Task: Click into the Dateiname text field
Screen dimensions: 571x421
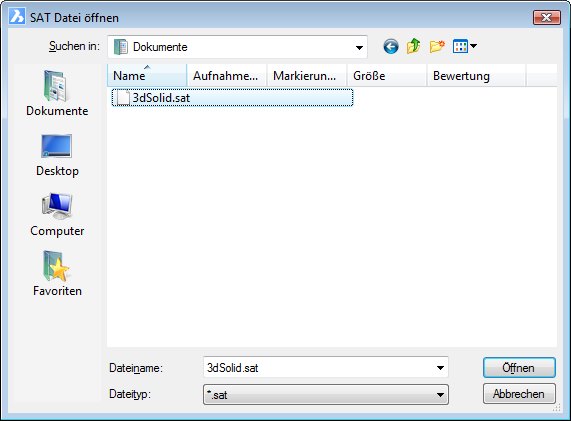Action: tap(319, 368)
